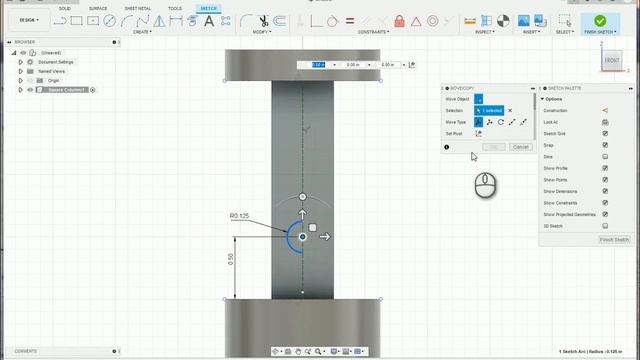Expand the Origin folder node

[20, 80]
